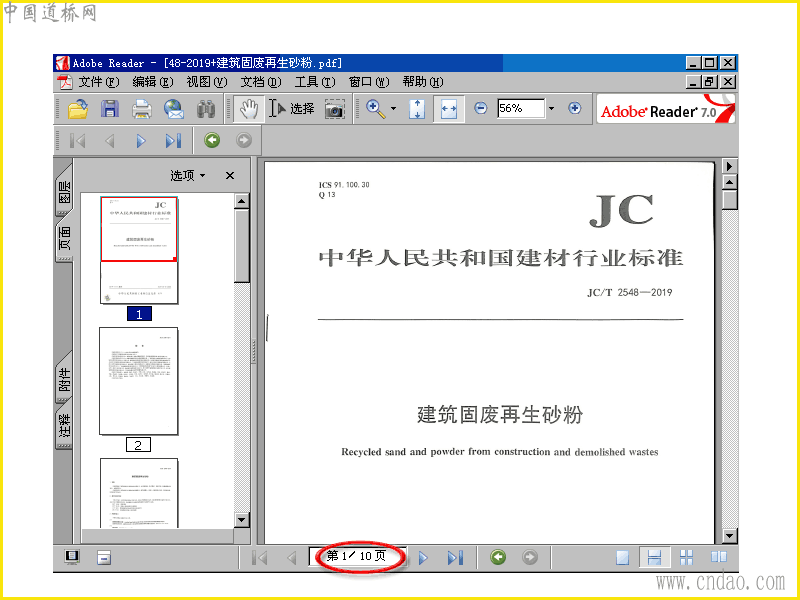Select page 2 thumbnail
Image resolution: width=800 pixels, height=600 pixels.
pyautogui.click(x=139, y=381)
